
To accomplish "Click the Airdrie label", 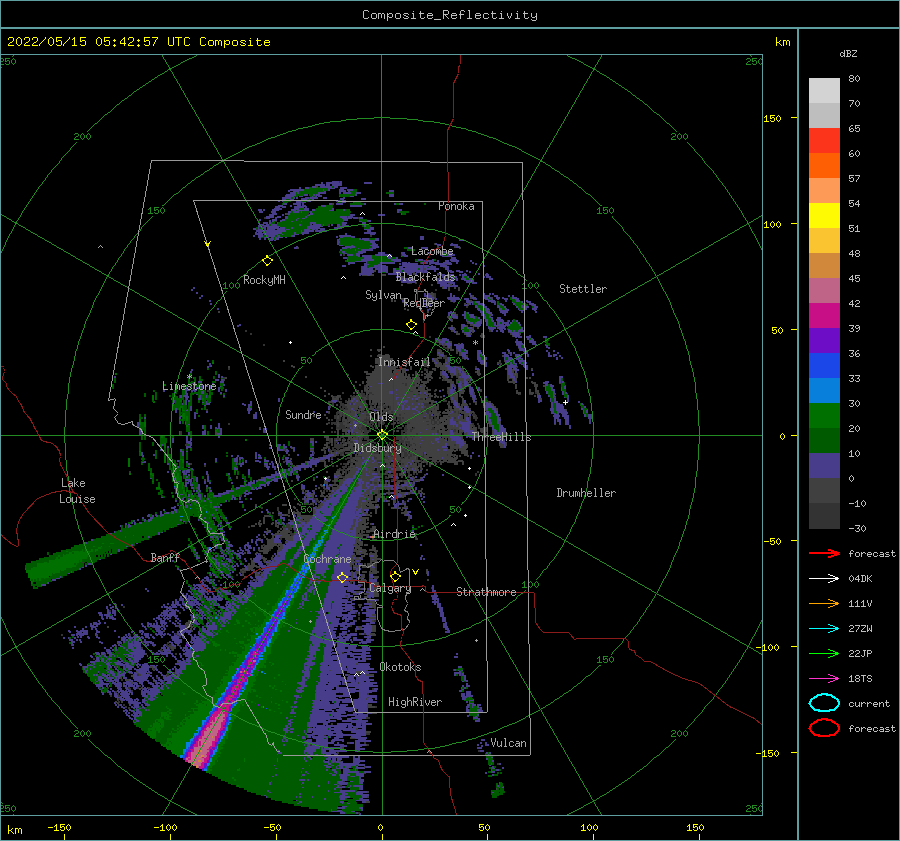I will tap(394, 534).
